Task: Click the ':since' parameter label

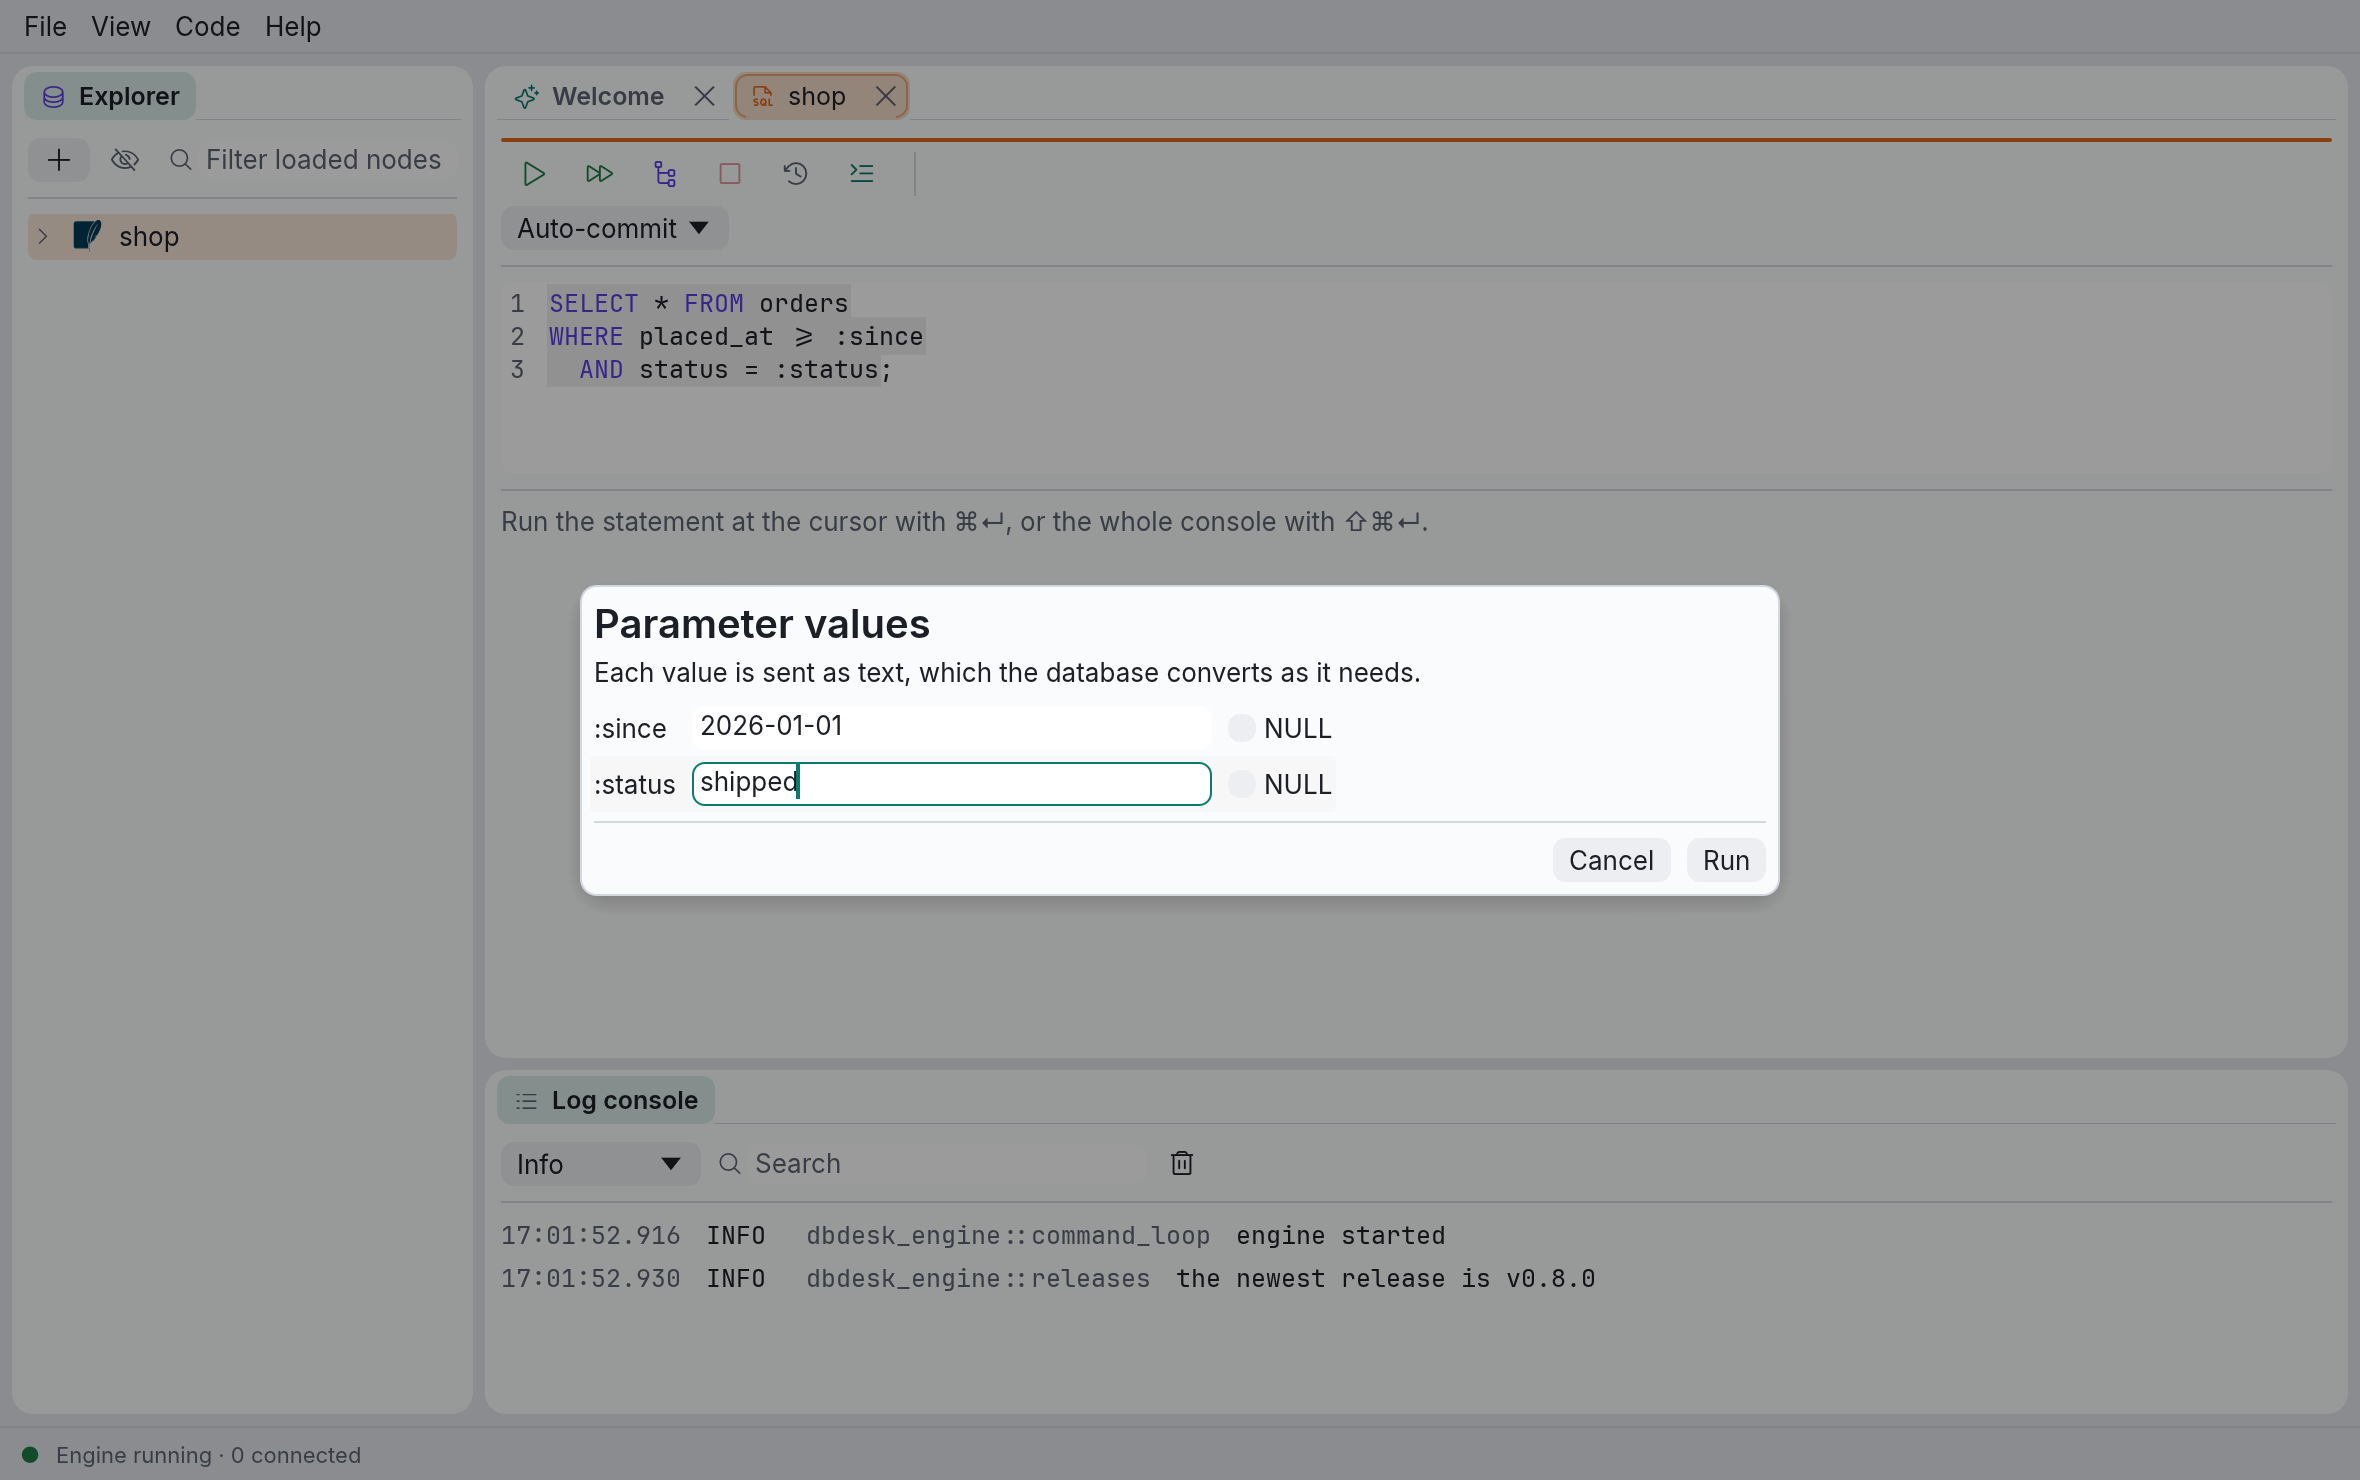Action: click(630, 728)
